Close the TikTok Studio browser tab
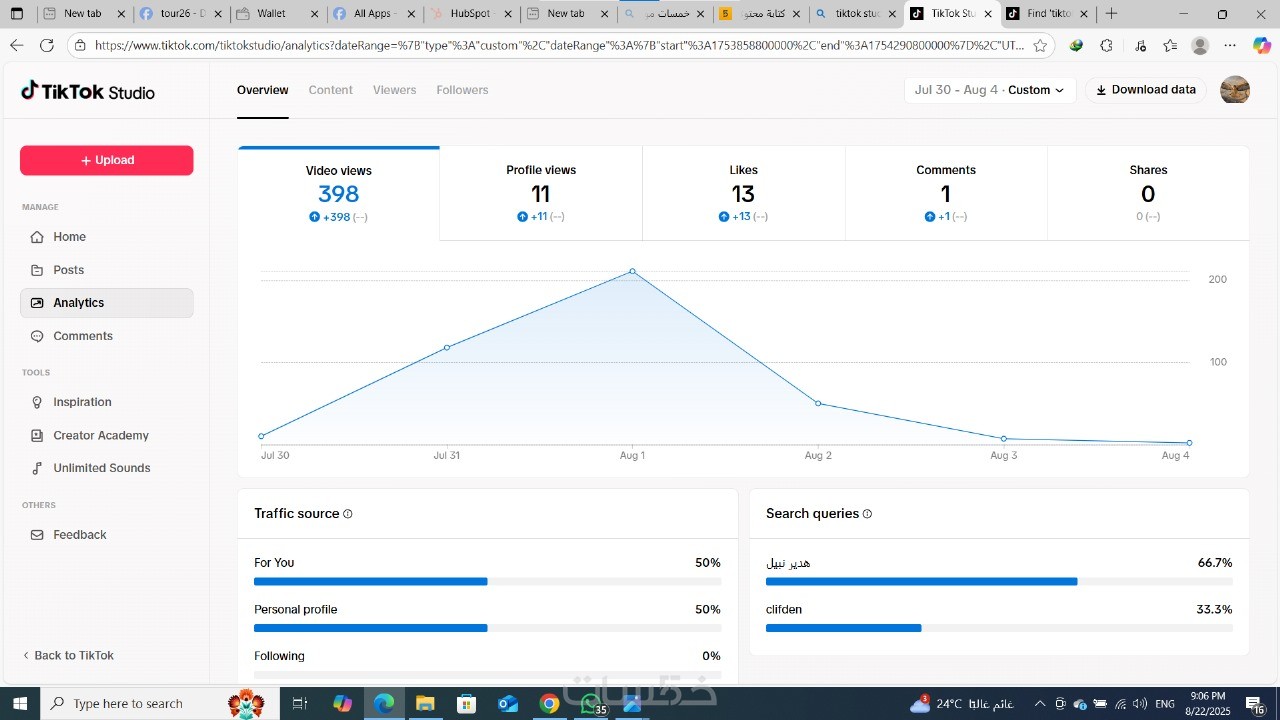The image size is (1280, 720). pos(988,14)
